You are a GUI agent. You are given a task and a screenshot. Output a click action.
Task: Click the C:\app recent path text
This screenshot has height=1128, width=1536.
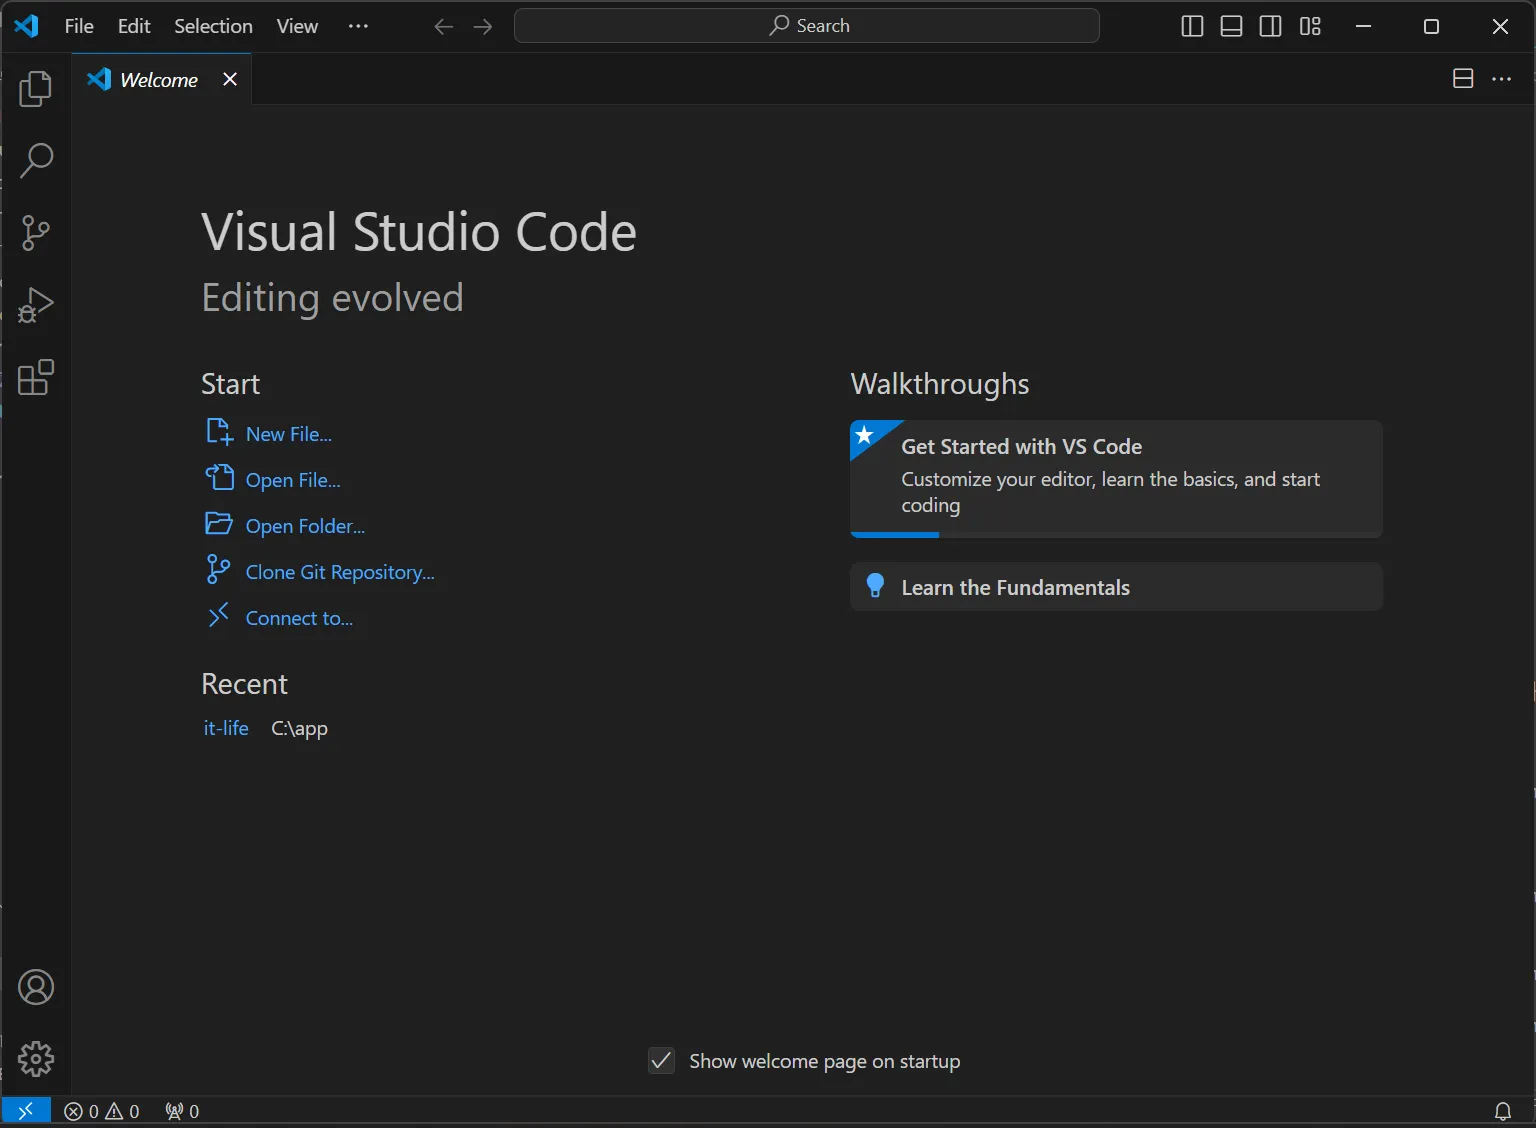(299, 728)
